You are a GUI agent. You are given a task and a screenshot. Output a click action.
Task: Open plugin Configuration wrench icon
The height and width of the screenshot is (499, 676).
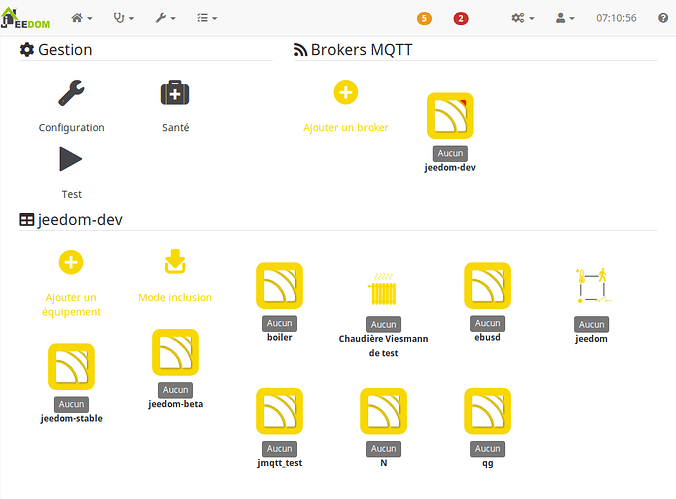(72, 93)
